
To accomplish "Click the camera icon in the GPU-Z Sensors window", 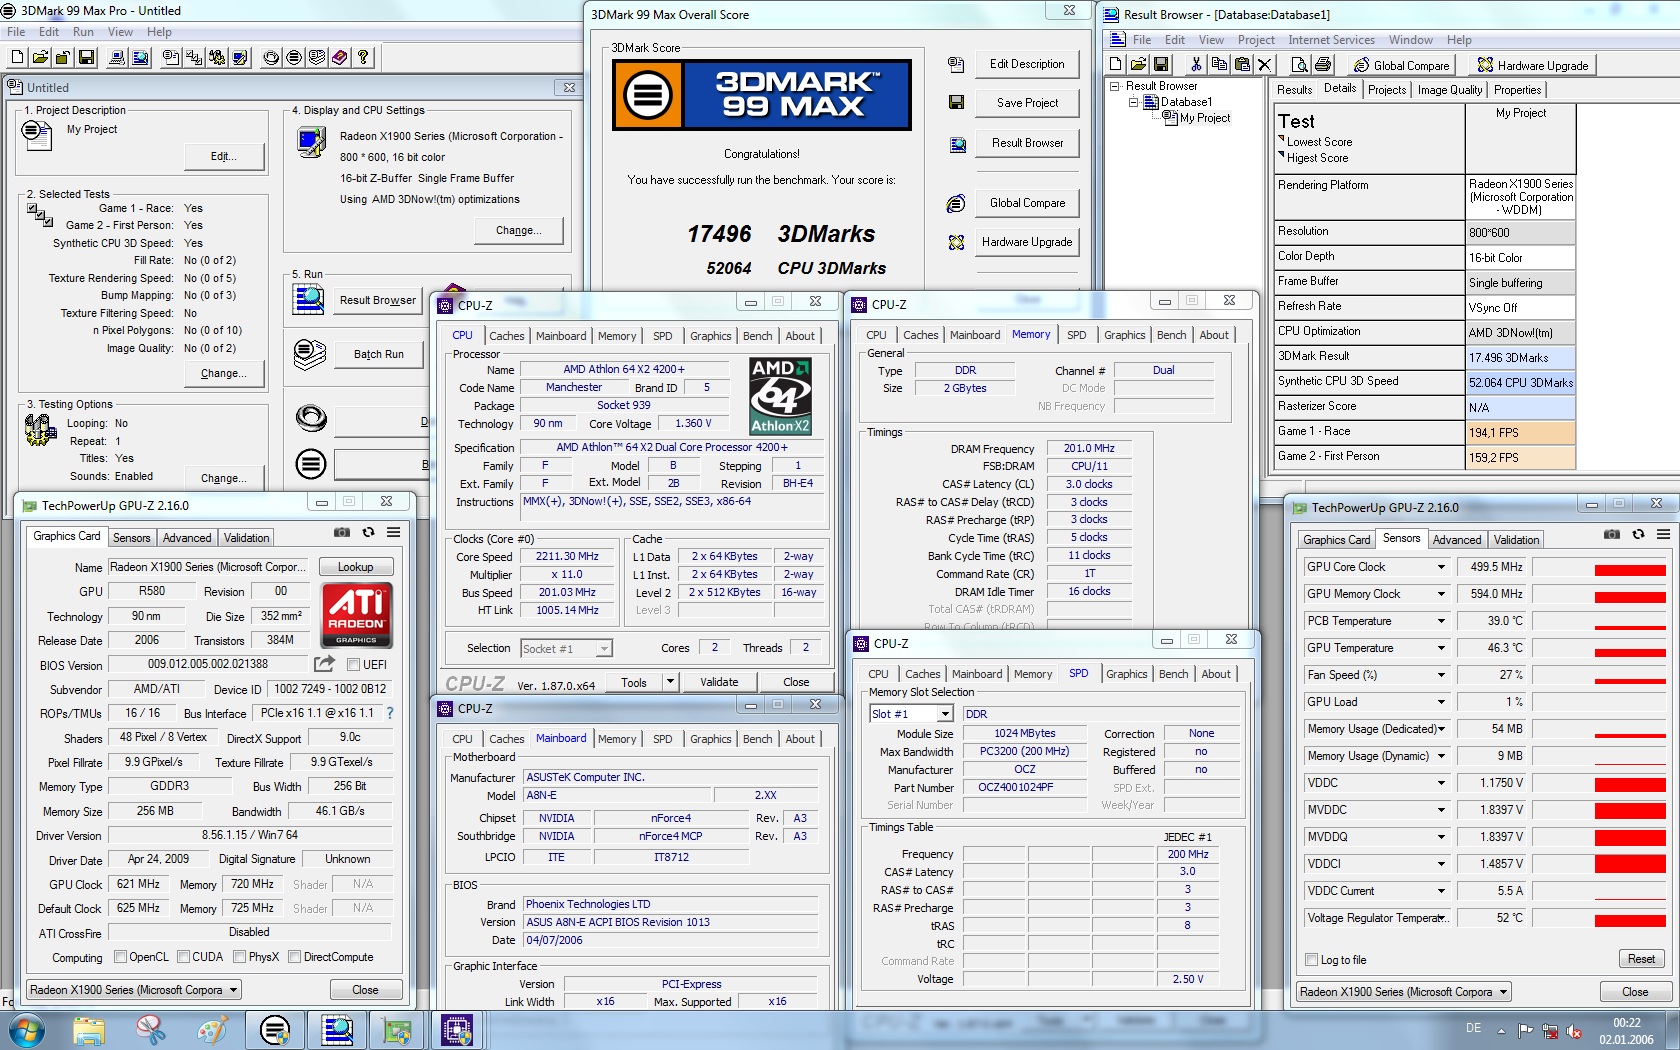I will [x=1612, y=534].
